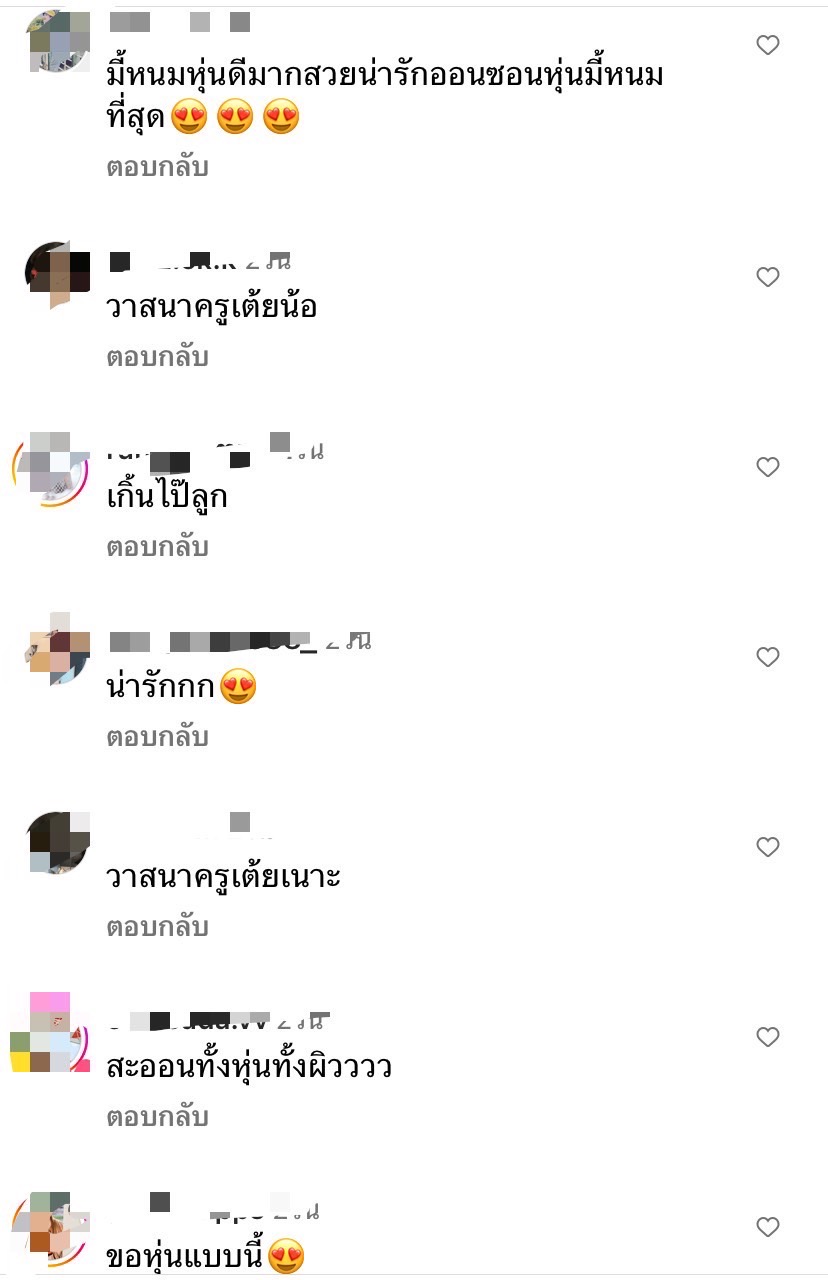Open avatar of "วาสนาครูเต้ยน้อ" commenter
828x1280 pixels.
pyautogui.click(x=57, y=275)
